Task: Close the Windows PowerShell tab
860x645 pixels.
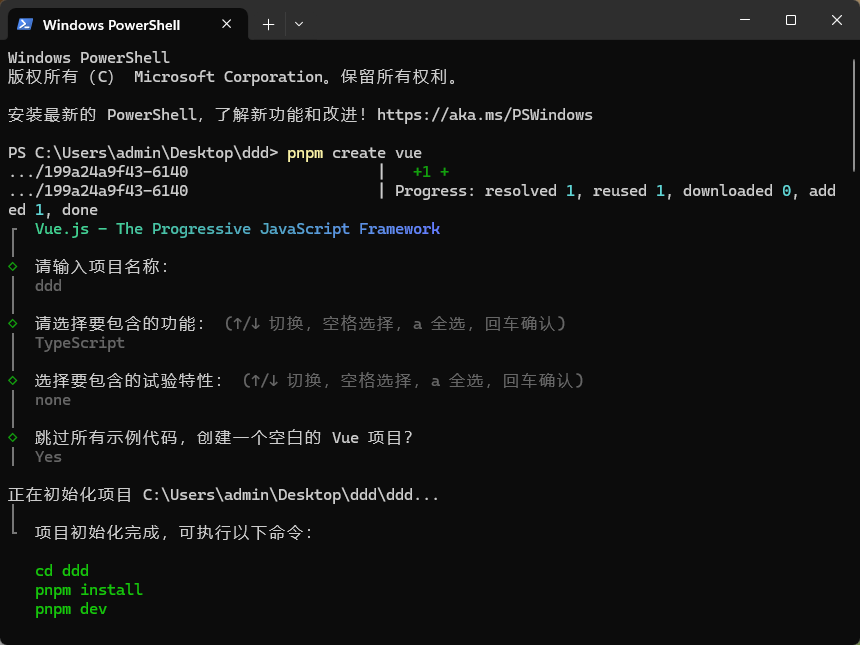Action: click(227, 24)
